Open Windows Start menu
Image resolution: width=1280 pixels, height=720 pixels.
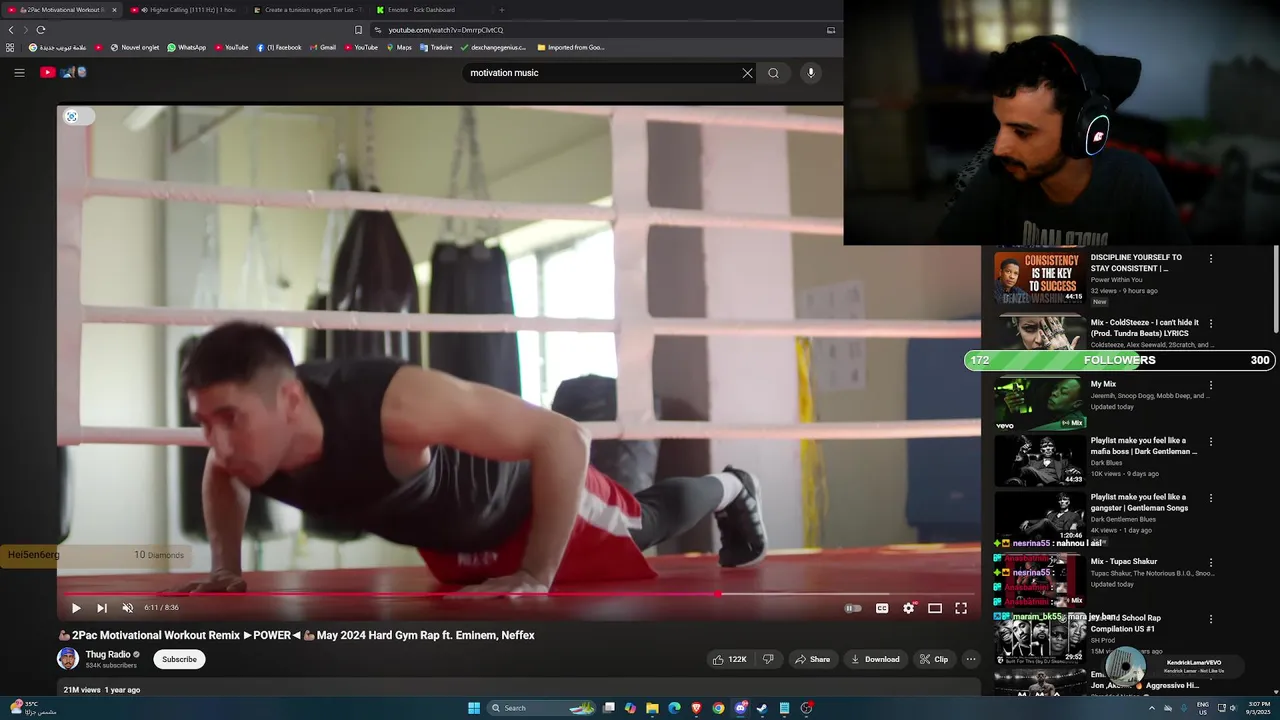[474, 708]
